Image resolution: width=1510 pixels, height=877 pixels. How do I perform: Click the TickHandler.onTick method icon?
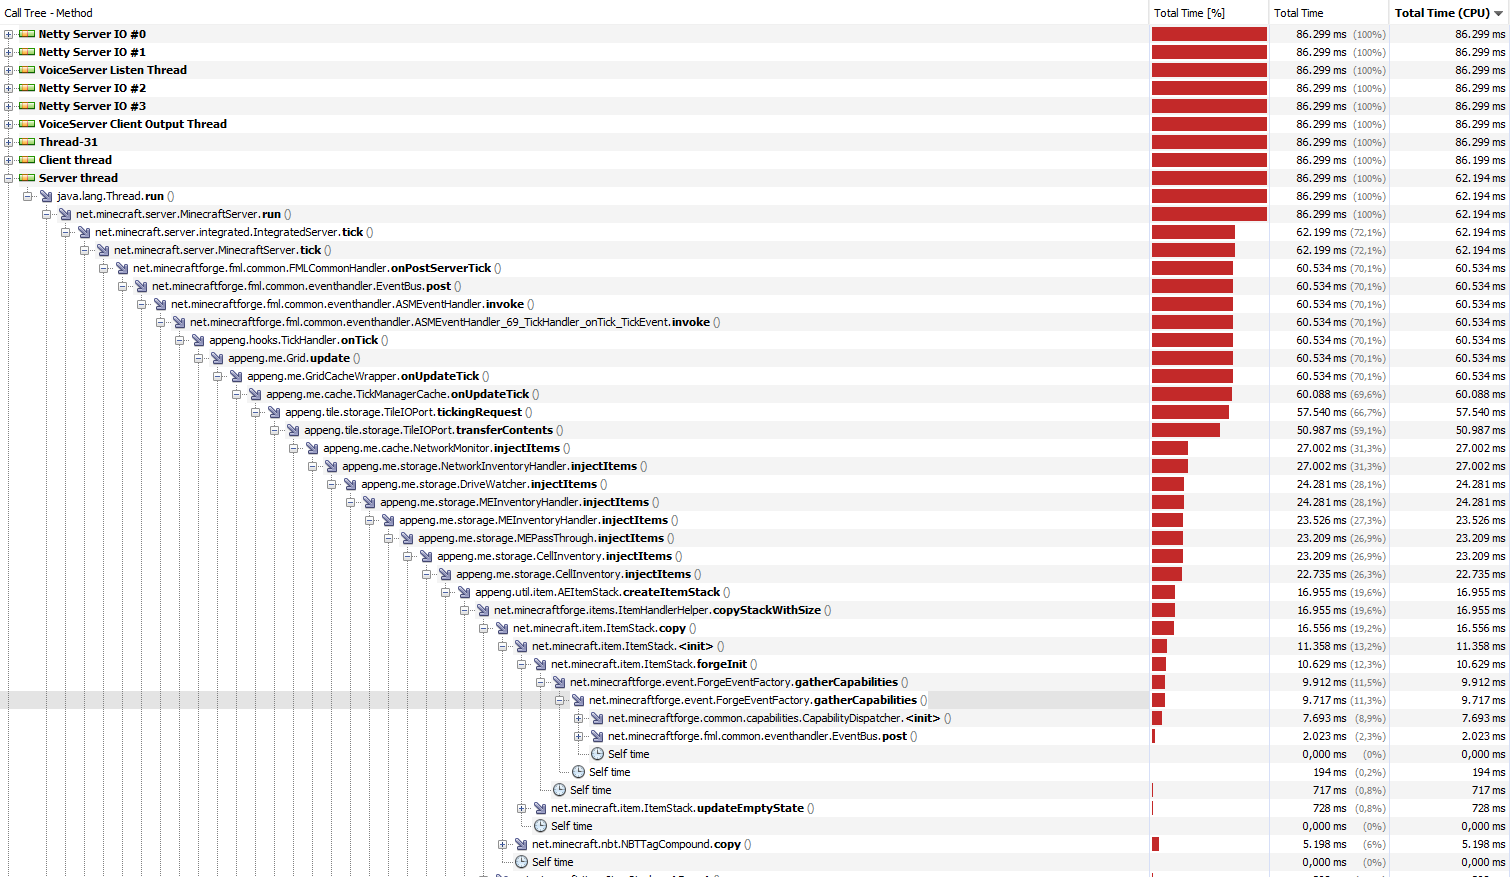point(198,340)
